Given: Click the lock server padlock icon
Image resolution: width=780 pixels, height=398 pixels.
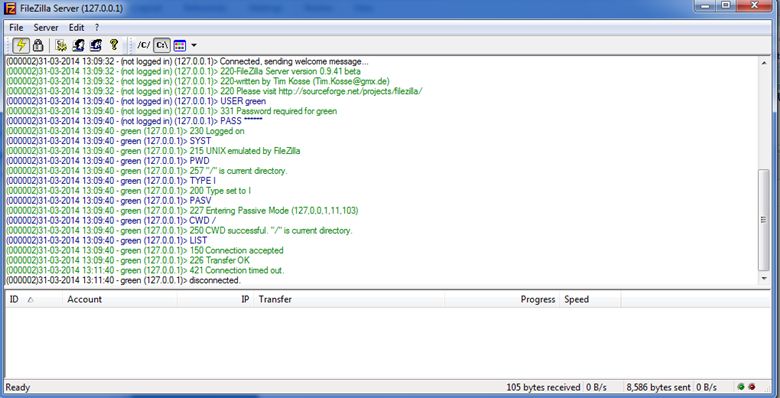Looking at the screenshot, I should (38, 45).
